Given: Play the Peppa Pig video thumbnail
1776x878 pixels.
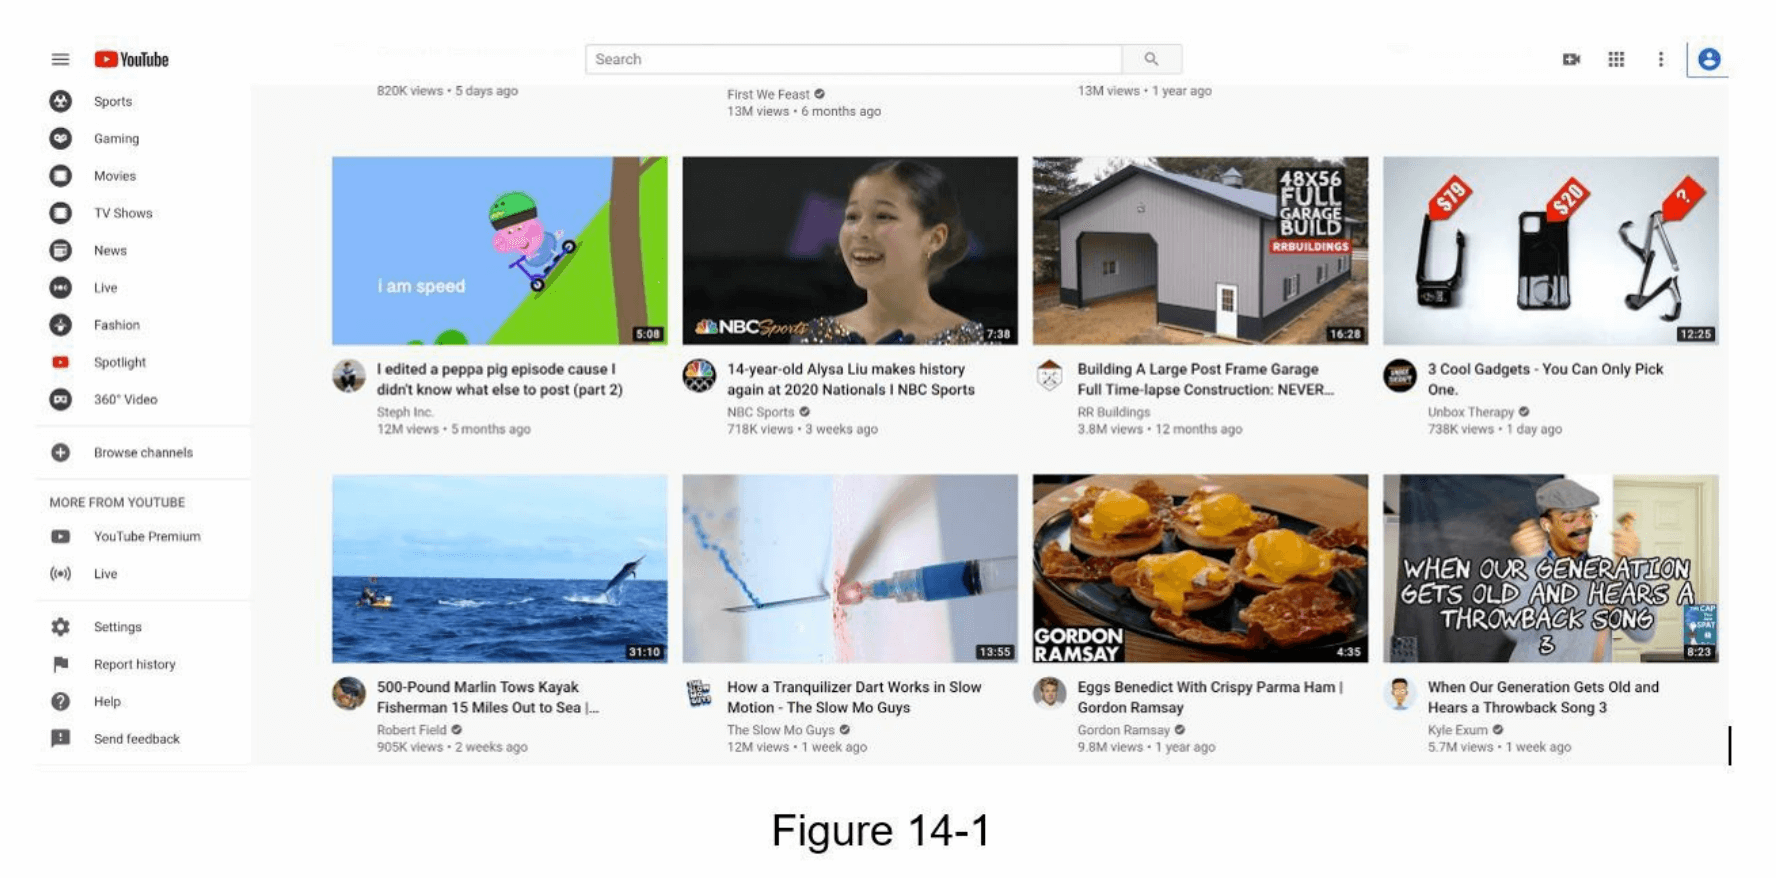Looking at the screenshot, I should pyautogui.click(x=499, y=250).
